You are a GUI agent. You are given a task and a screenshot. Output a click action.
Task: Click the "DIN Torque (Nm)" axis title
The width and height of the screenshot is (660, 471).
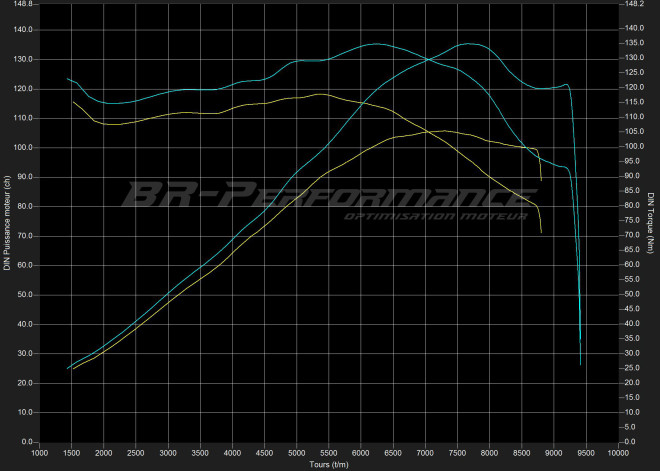(651, 222)
